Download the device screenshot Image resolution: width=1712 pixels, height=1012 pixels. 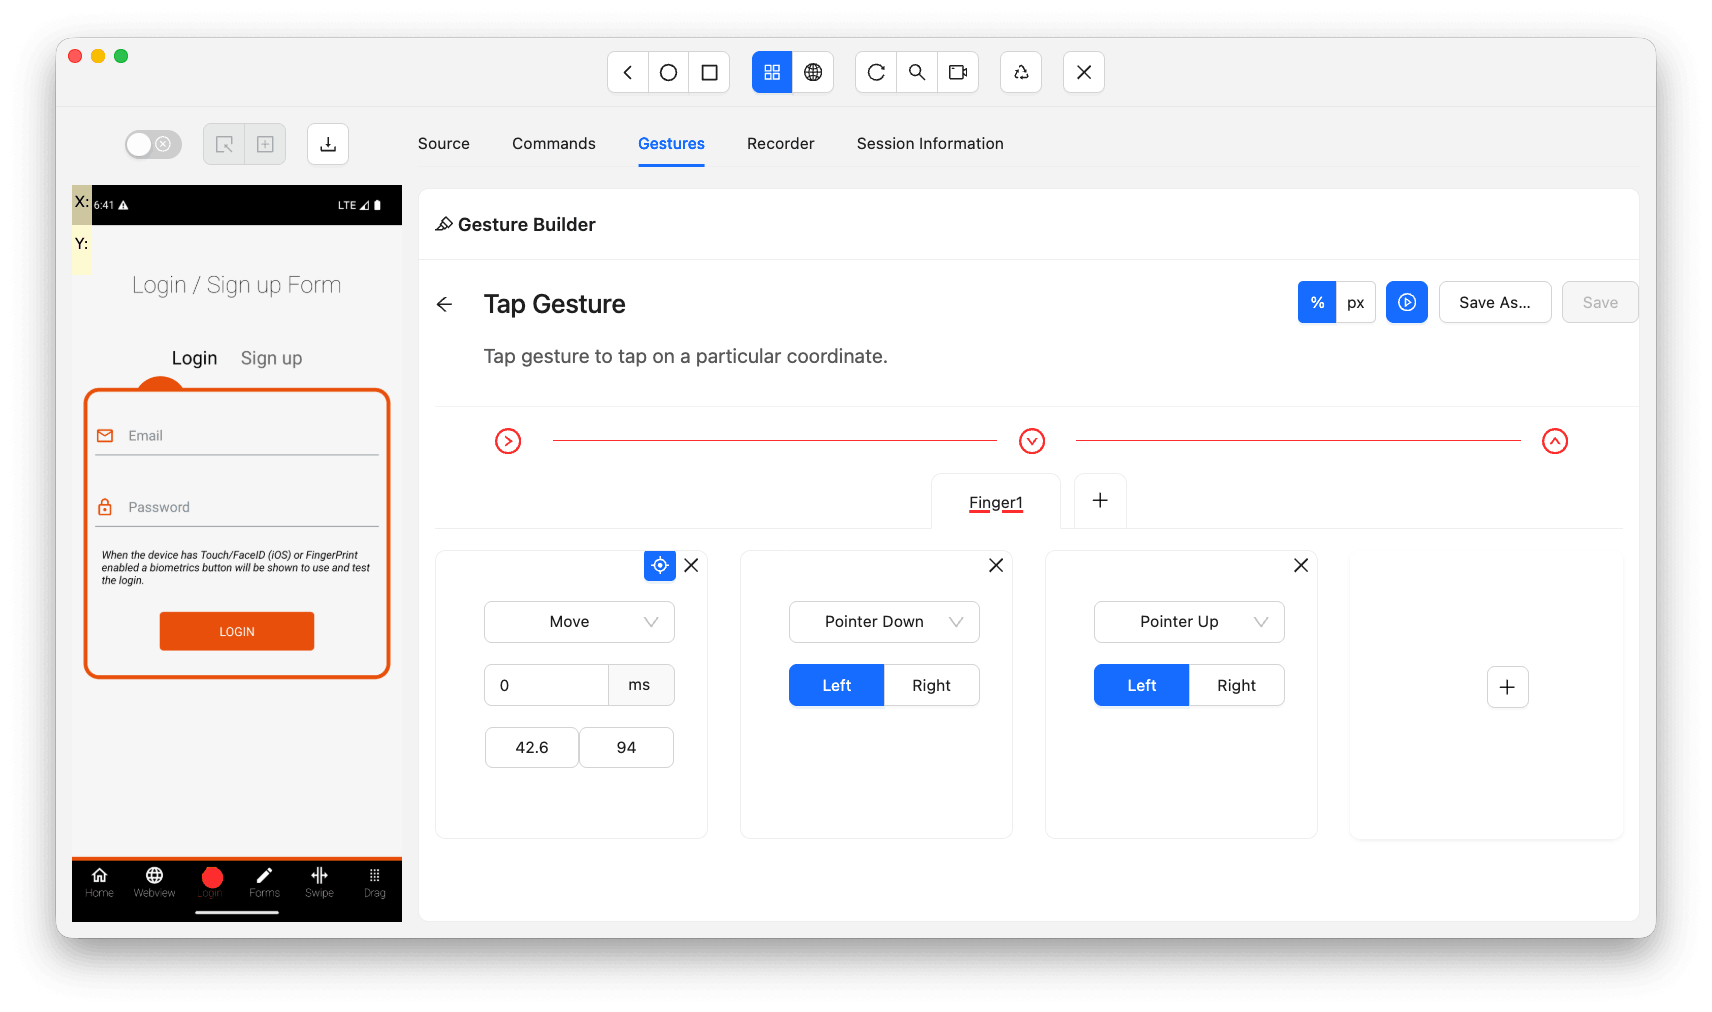click(328, 144)
